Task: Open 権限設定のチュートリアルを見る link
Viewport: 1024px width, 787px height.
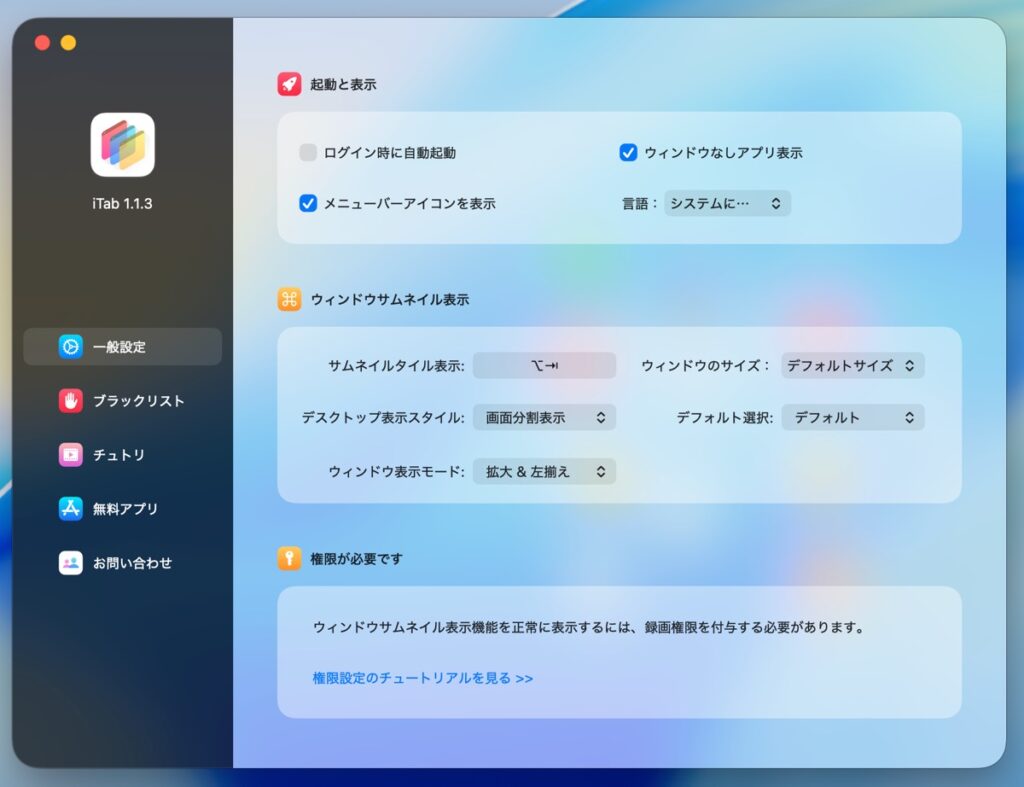Action: [x=422, y=678]
